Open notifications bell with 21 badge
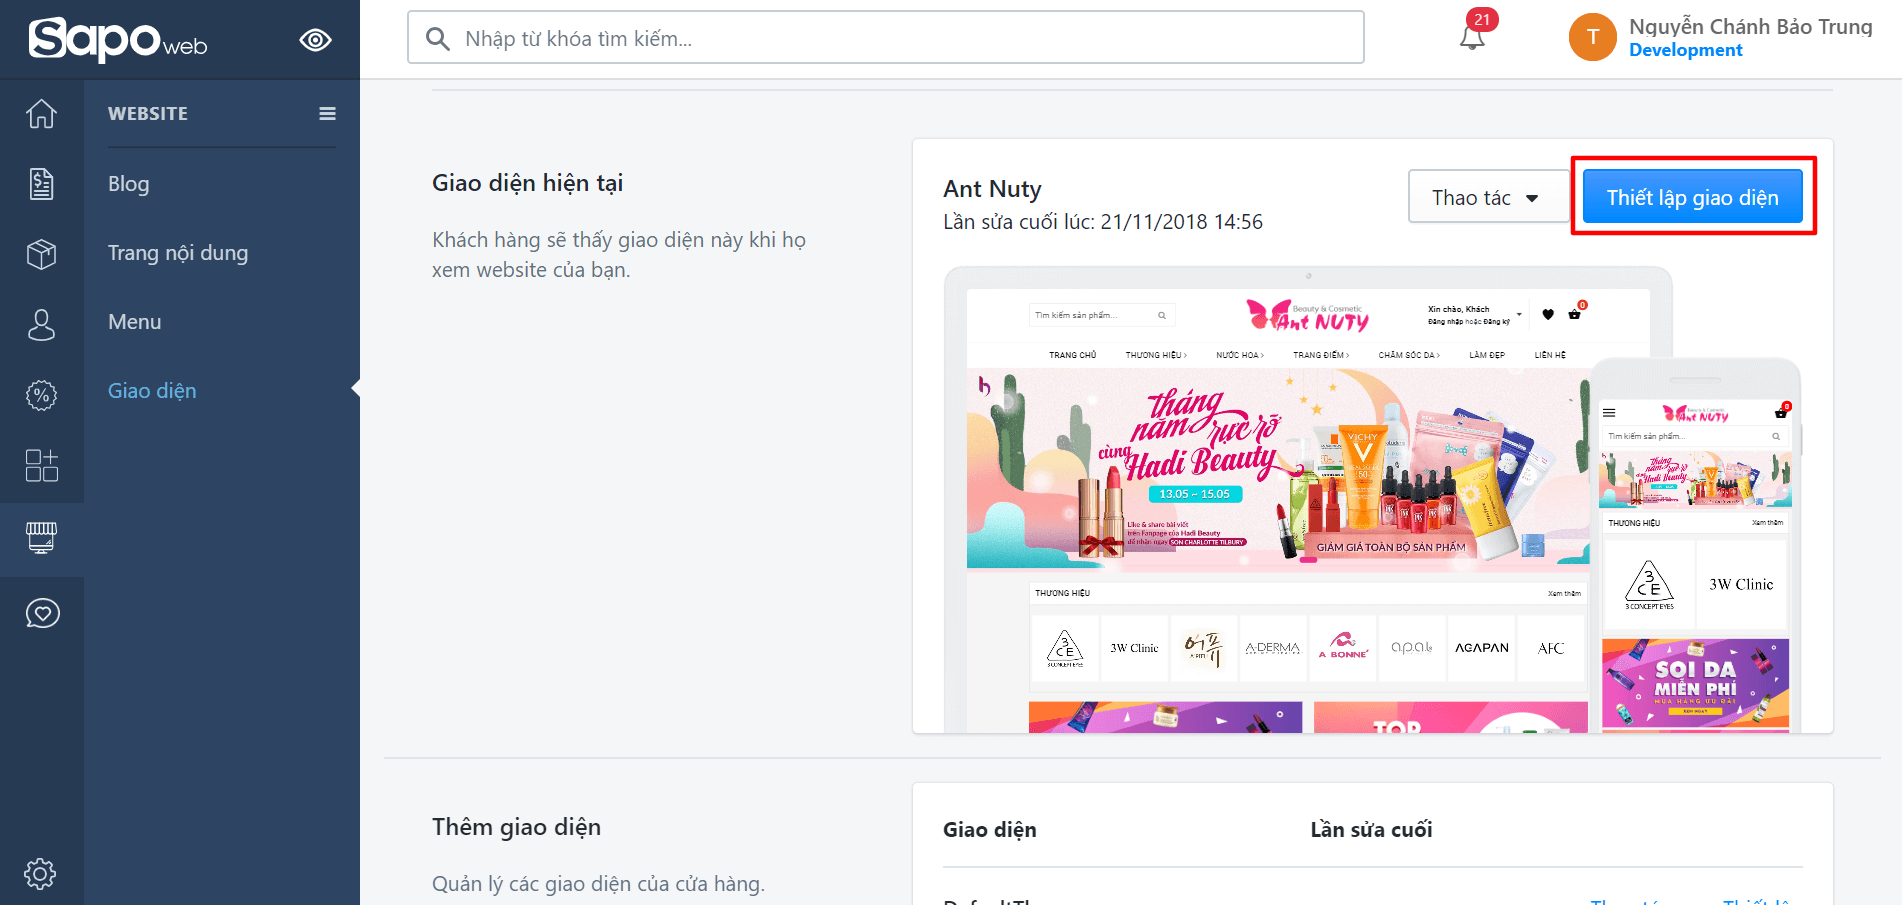The image size is (1902, 905). pos(1473,35)
